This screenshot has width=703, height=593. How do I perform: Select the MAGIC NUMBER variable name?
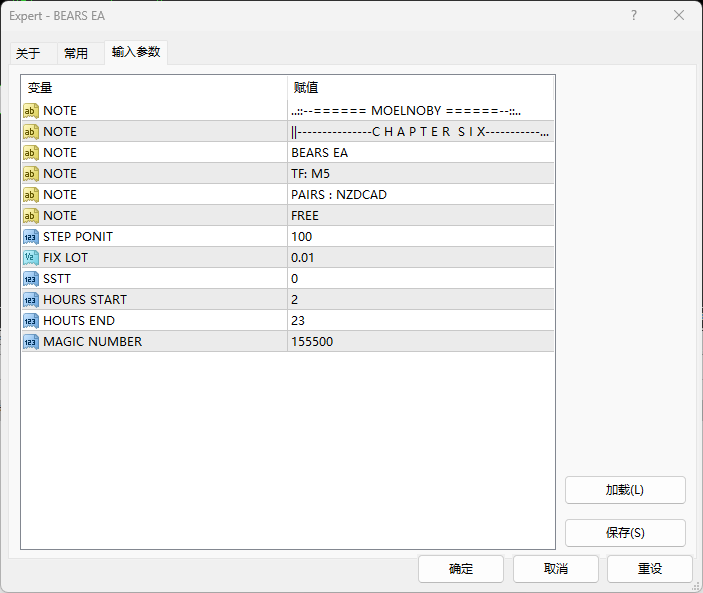coord(92,342)
